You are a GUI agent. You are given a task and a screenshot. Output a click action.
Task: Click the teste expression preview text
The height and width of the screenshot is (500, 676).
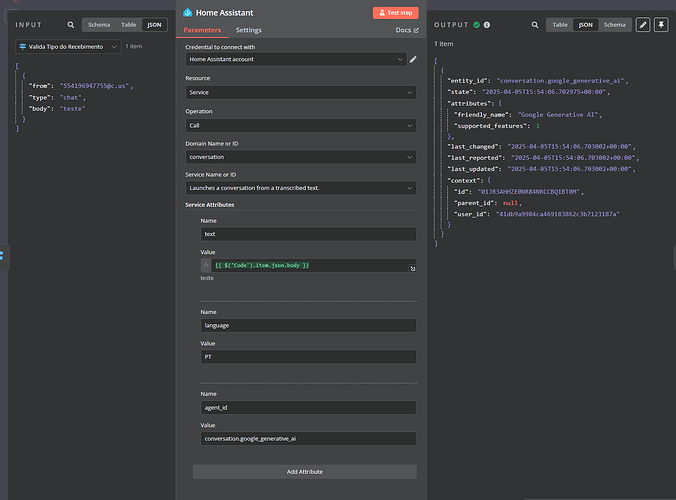pyautogui.click(x=207, y=278)
